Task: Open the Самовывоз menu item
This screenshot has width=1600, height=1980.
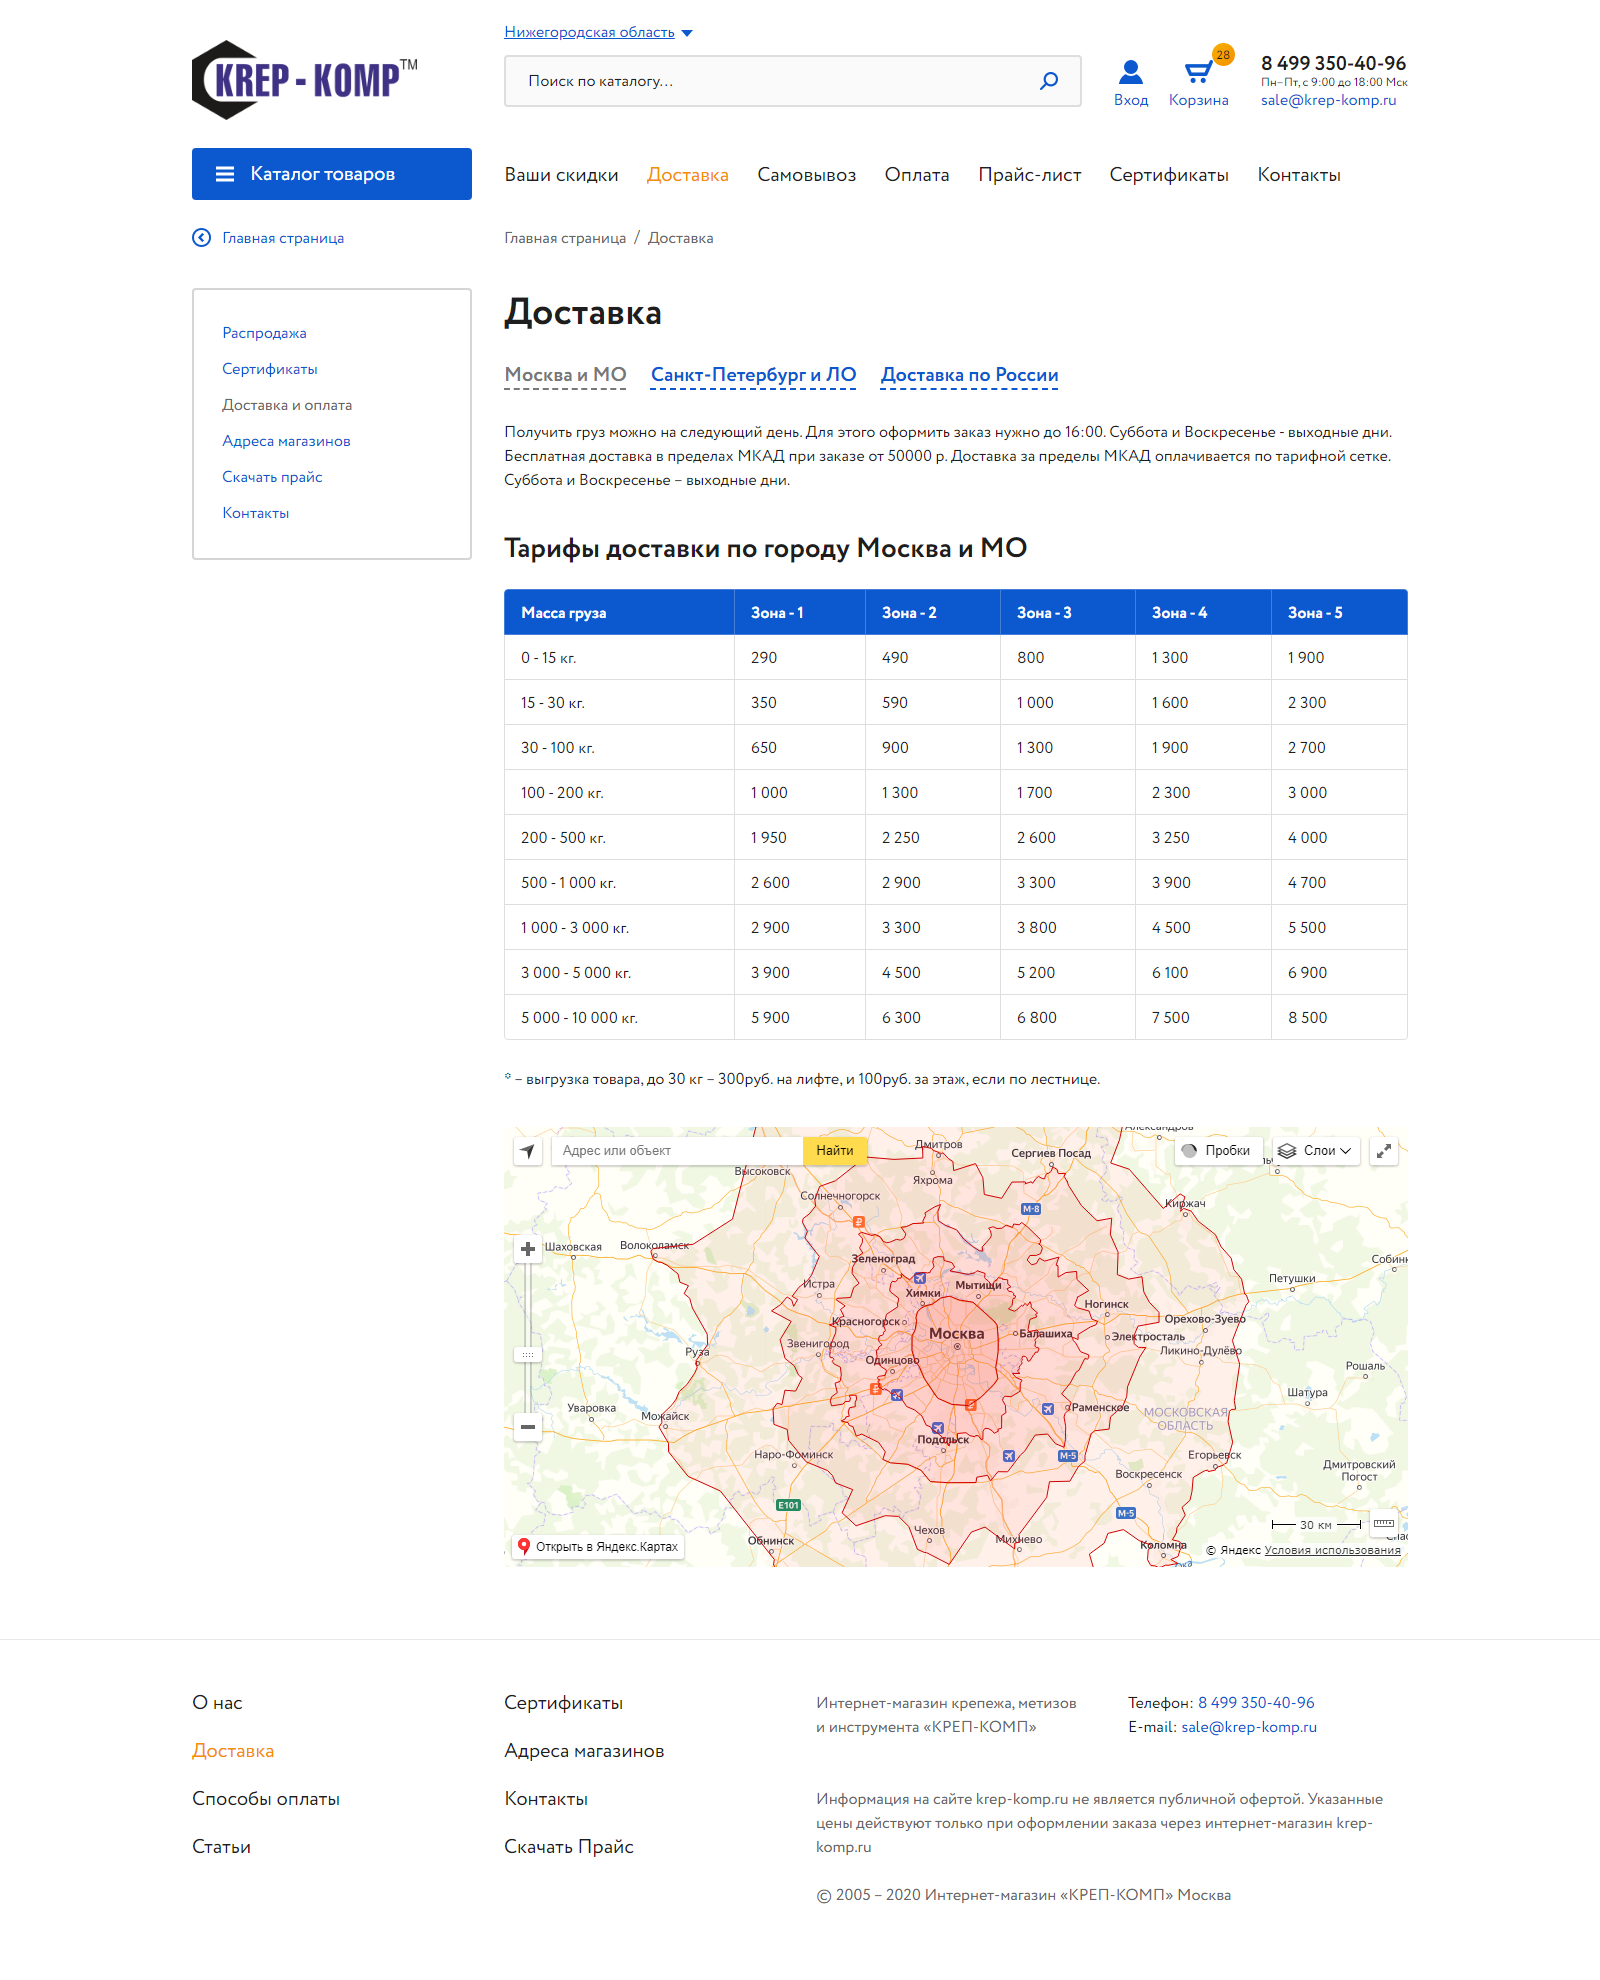Action: tap(807, 175)
